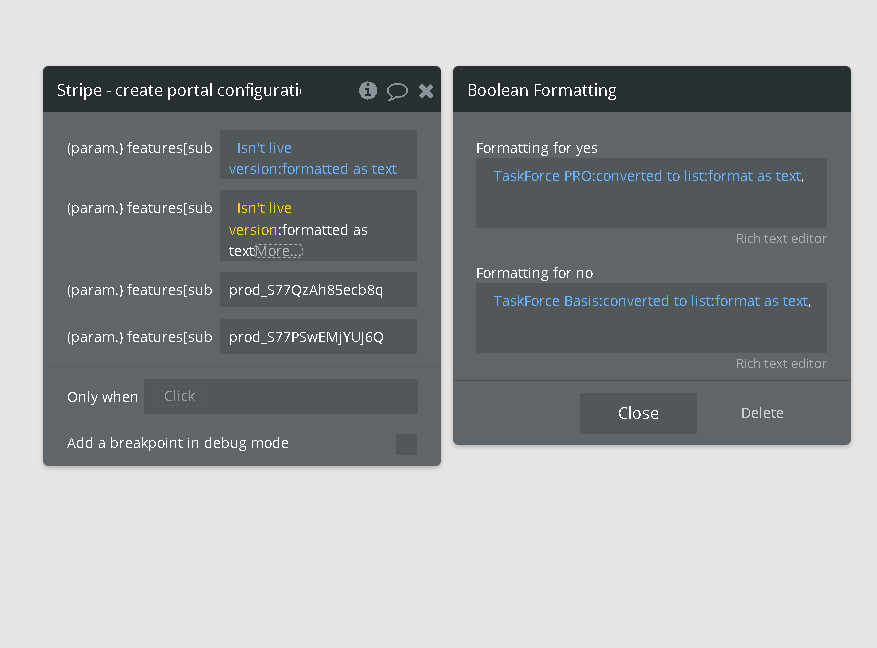The height and width of the screenshot is (648, 877).
Task: Edit the Formatting for no expression box
Action: [651, 330]
